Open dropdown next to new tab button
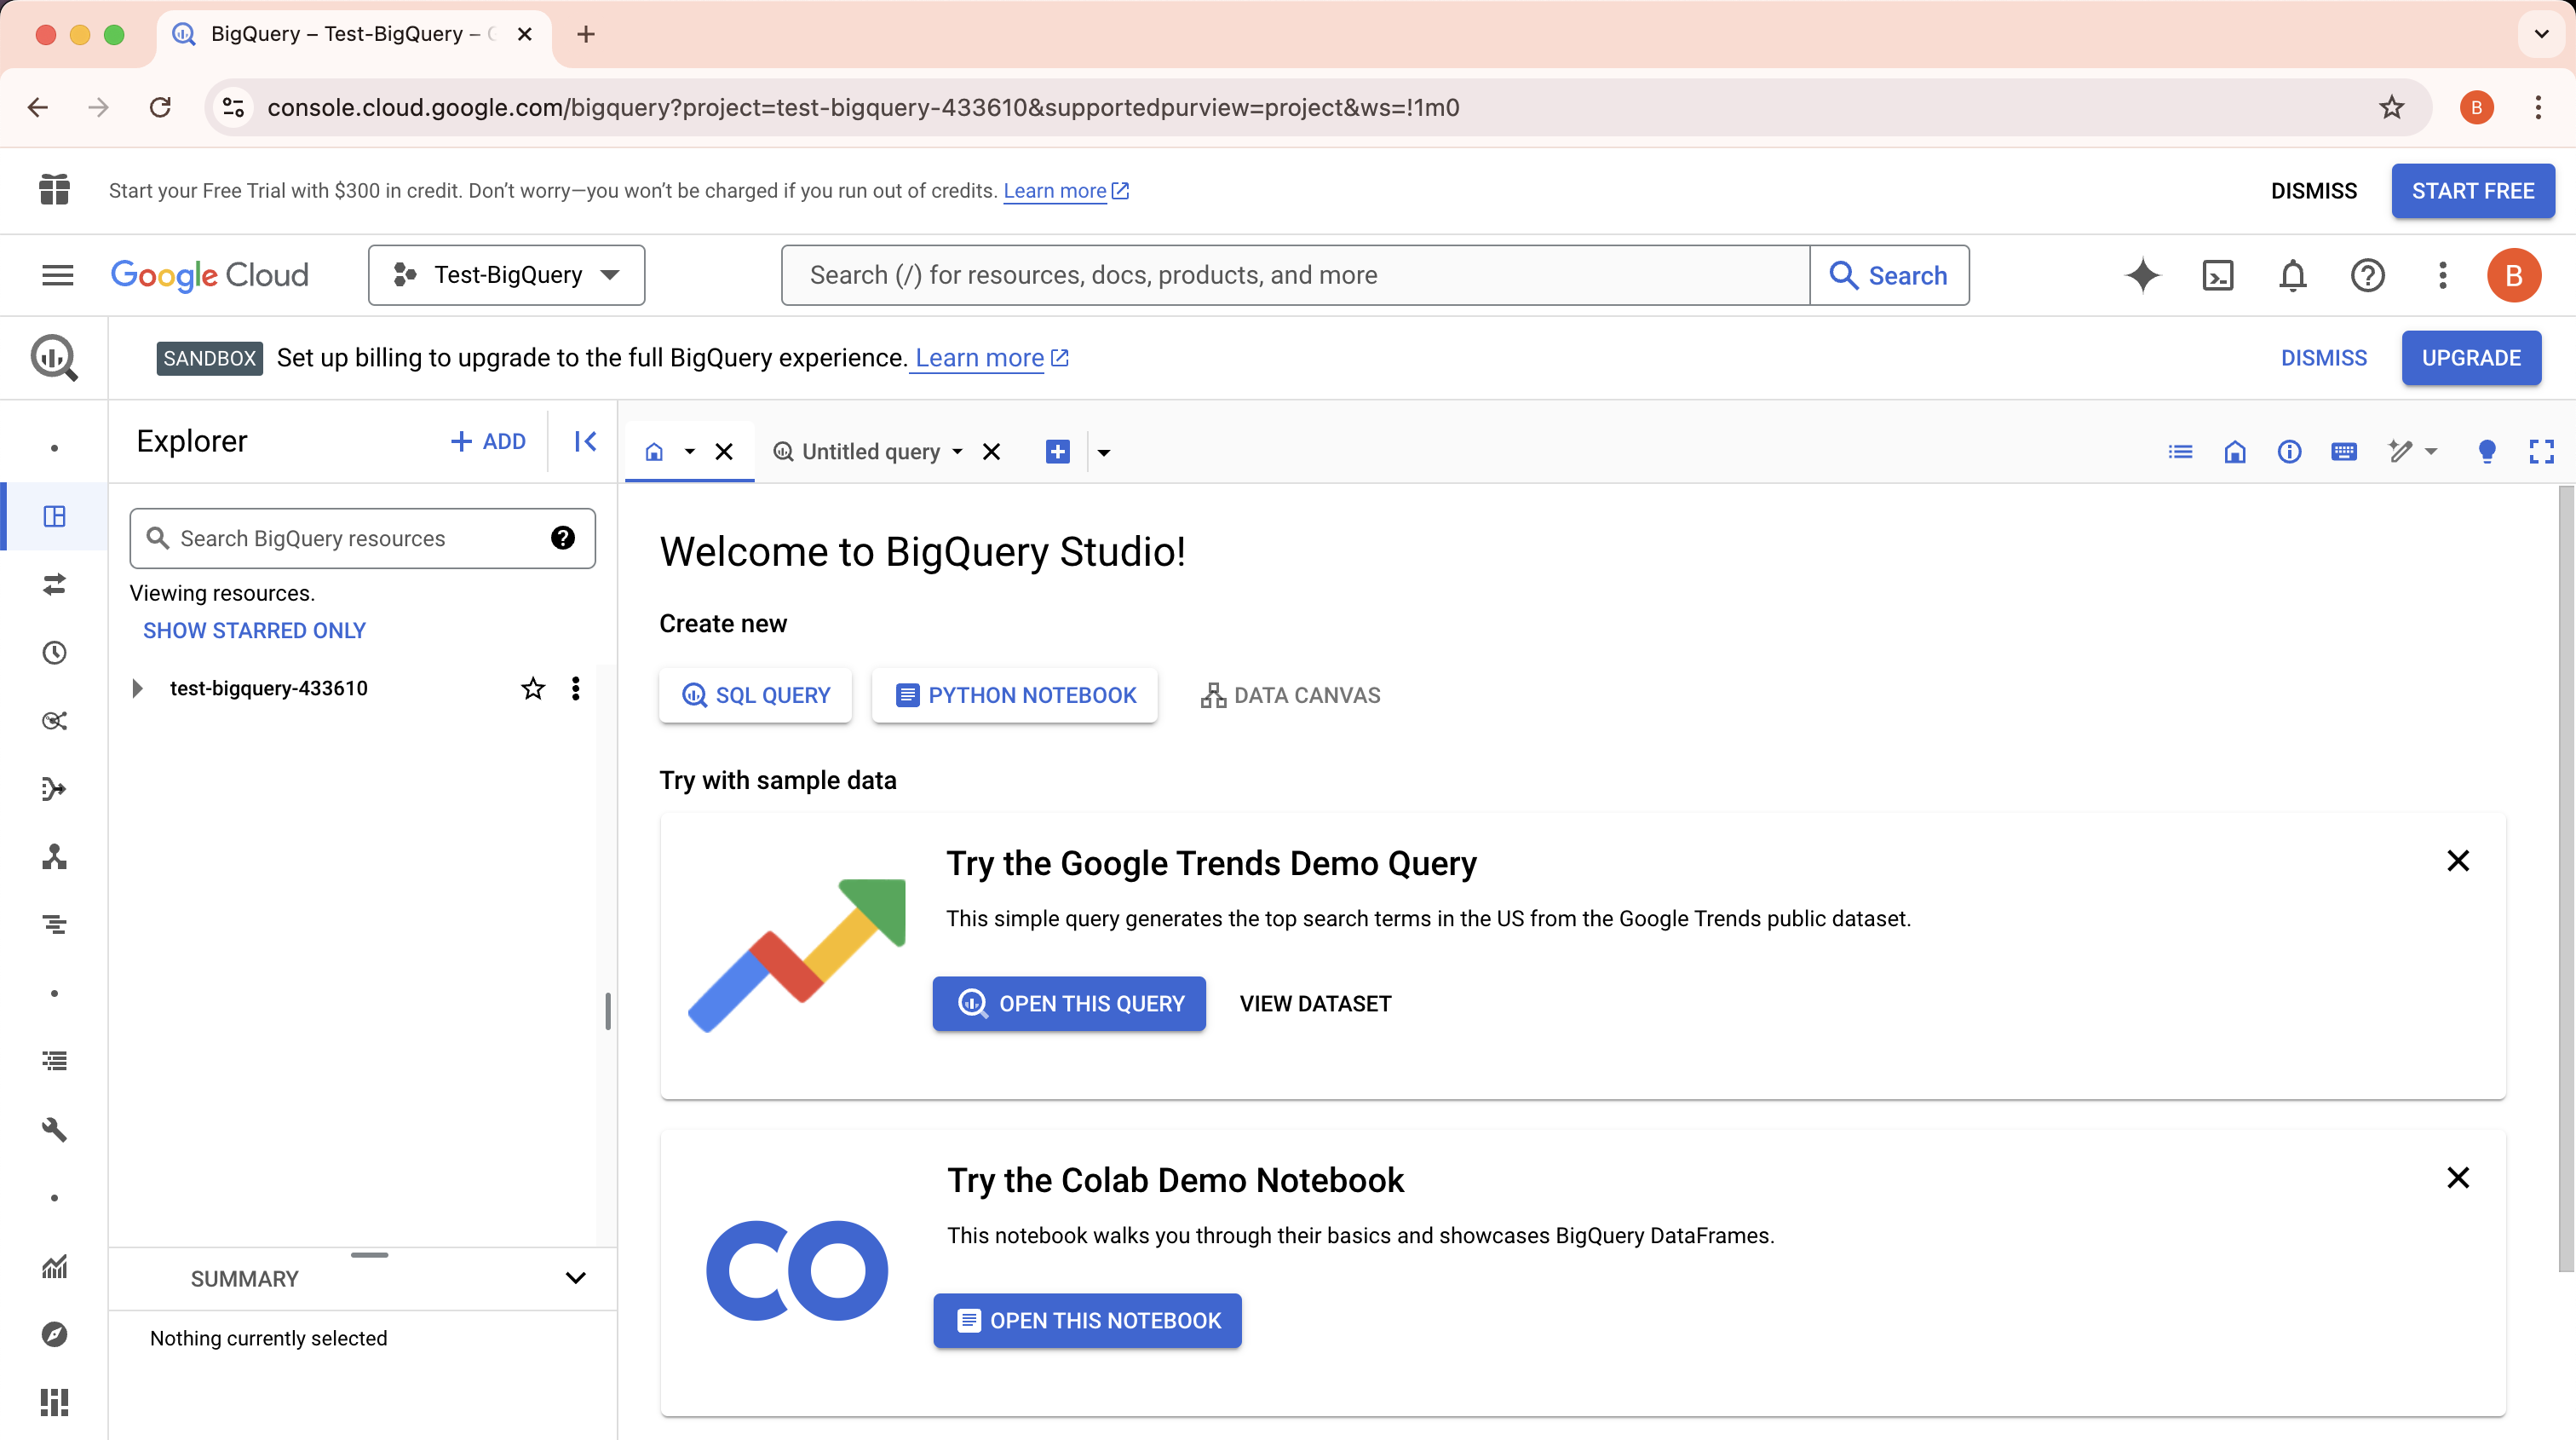The image size is (2576, 1440). [1103, 452]
